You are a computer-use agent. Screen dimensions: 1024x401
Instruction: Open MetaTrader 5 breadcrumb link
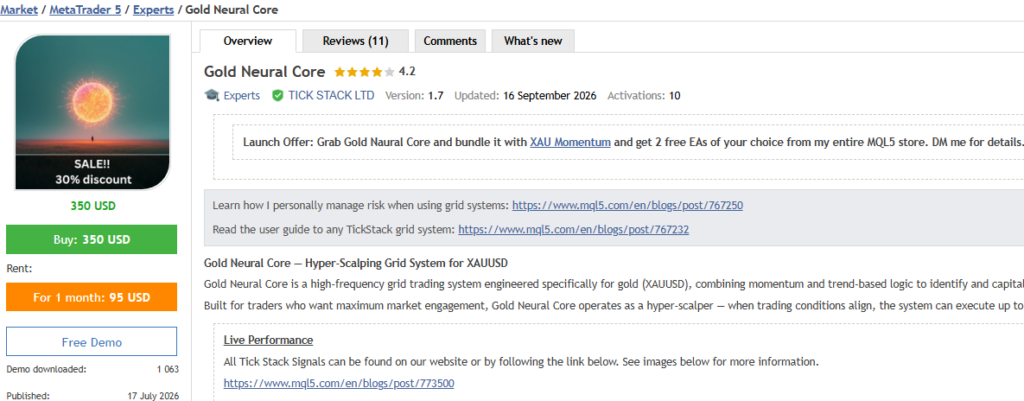[x=86, y=10]
